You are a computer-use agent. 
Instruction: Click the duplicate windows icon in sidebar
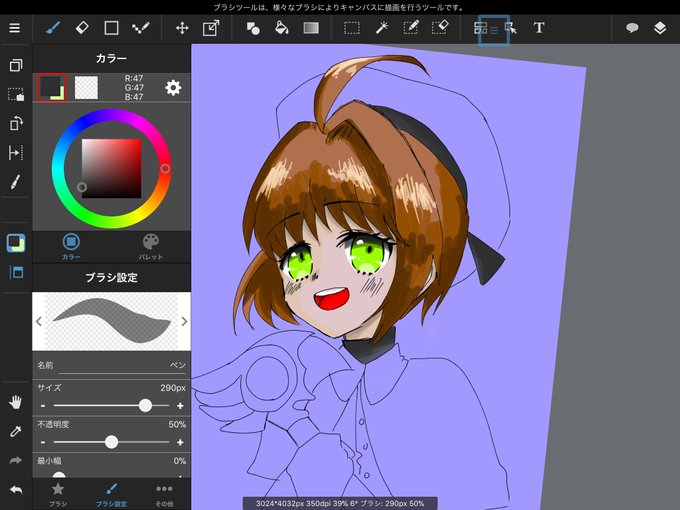[x=16, y=65]
